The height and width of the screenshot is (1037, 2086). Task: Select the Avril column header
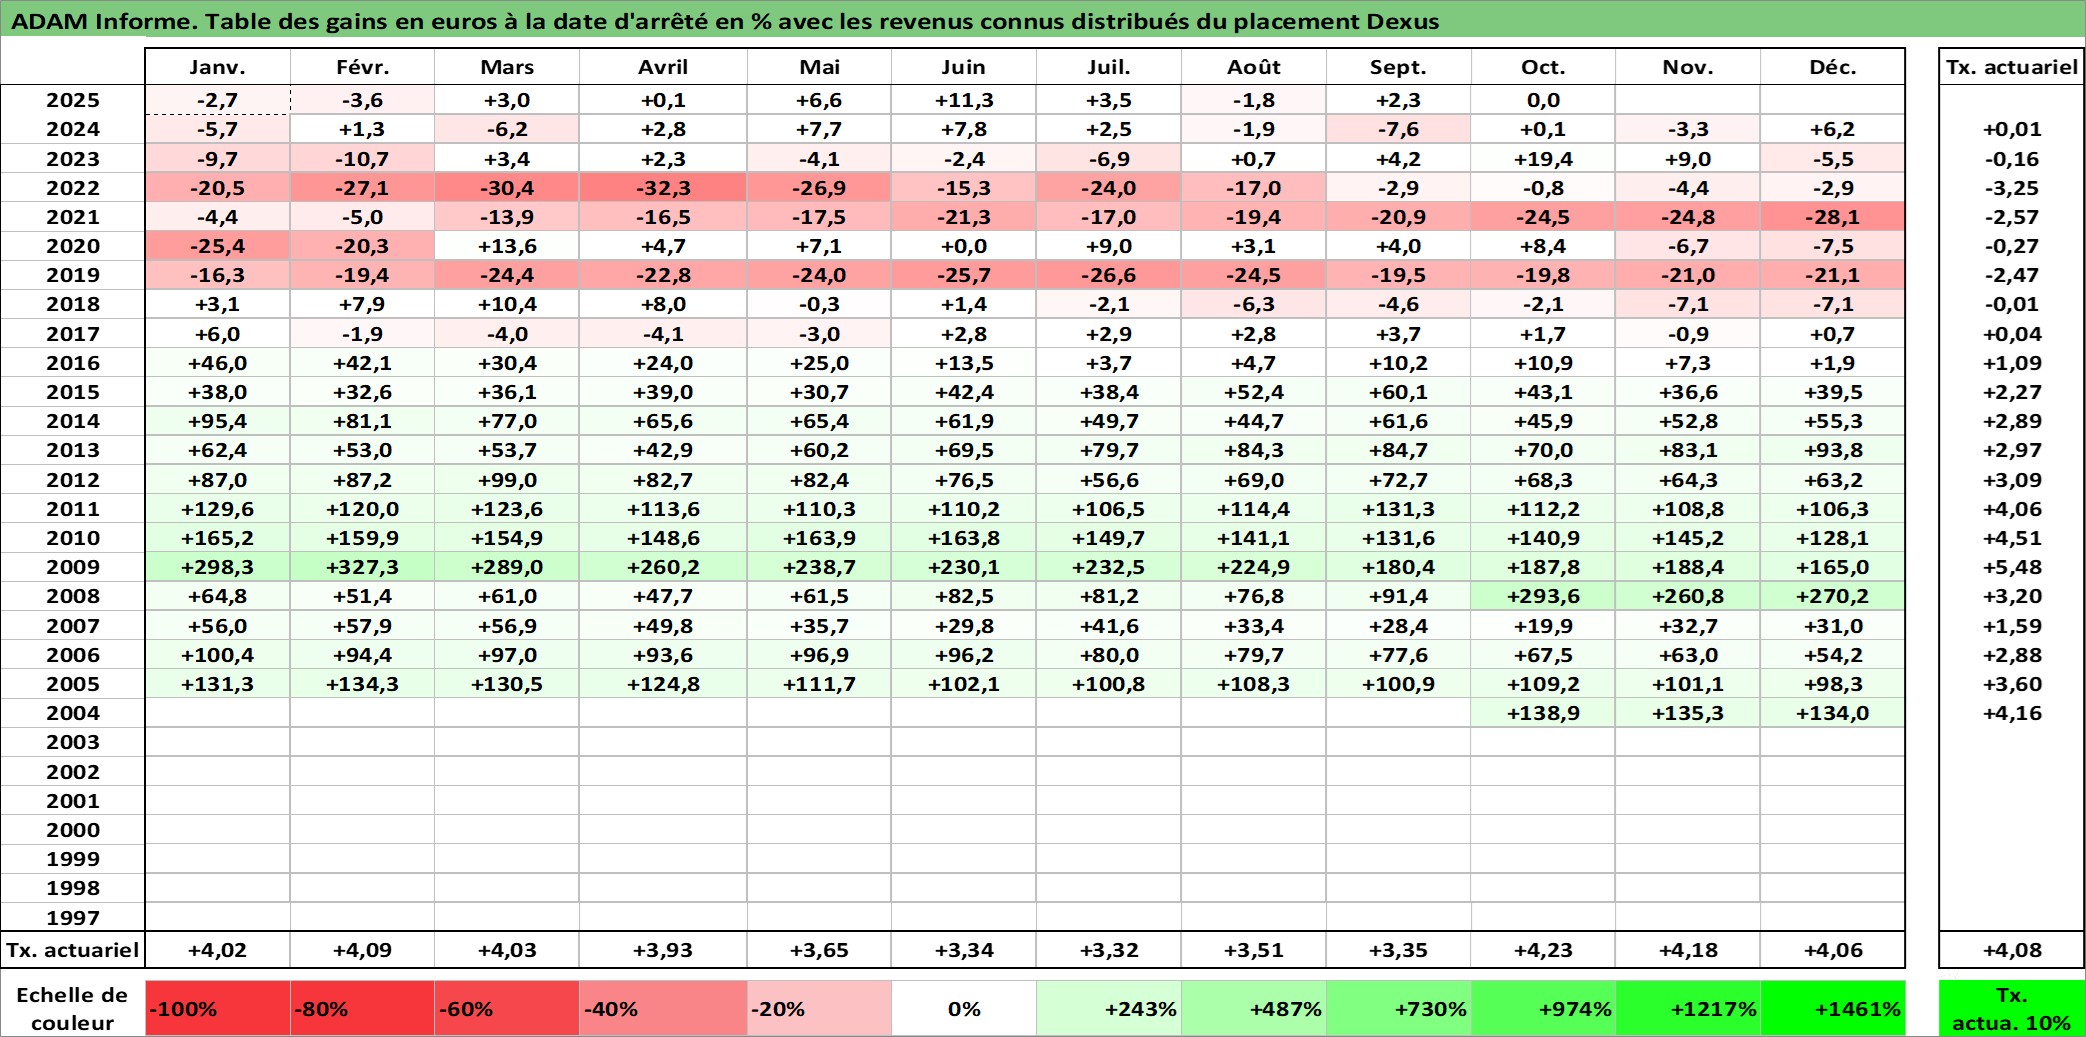[663, 67]
